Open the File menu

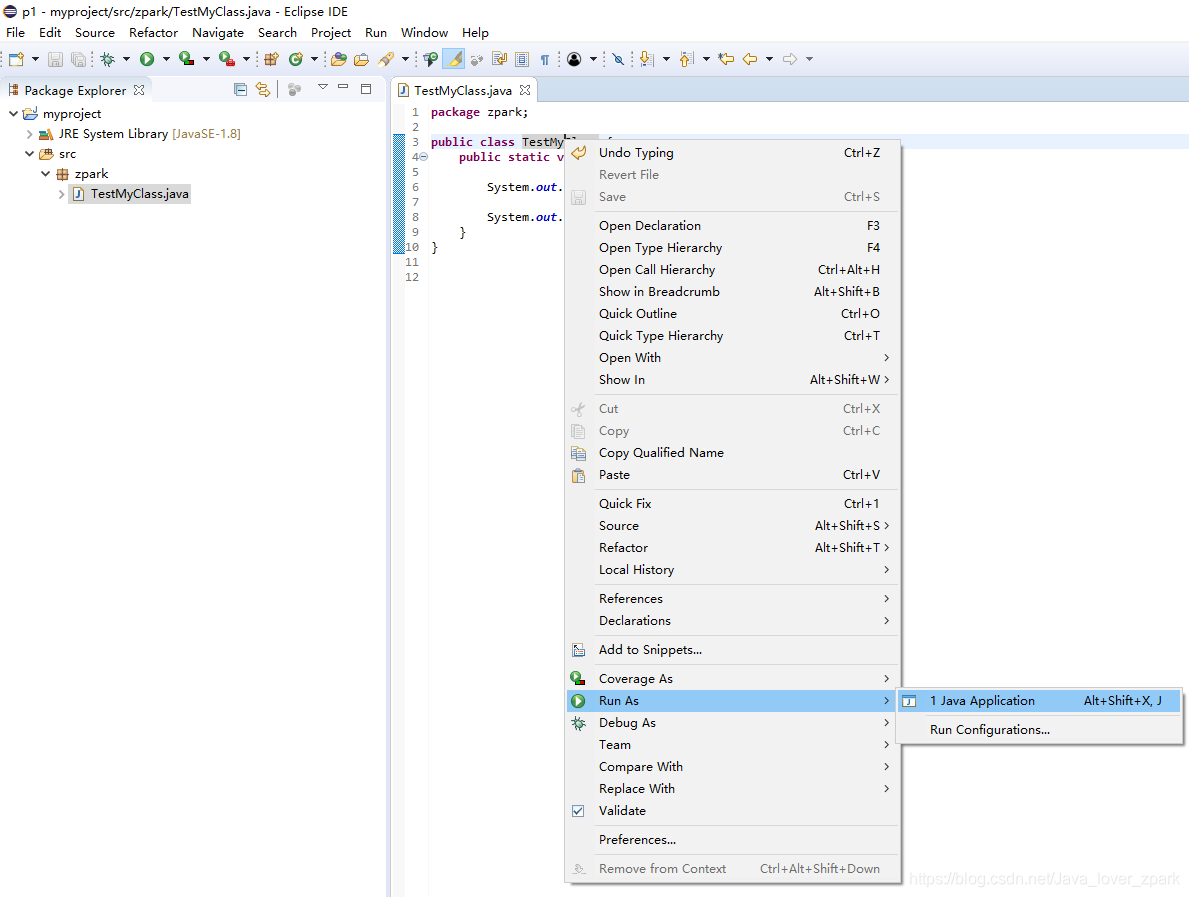[x=15, y=33]
